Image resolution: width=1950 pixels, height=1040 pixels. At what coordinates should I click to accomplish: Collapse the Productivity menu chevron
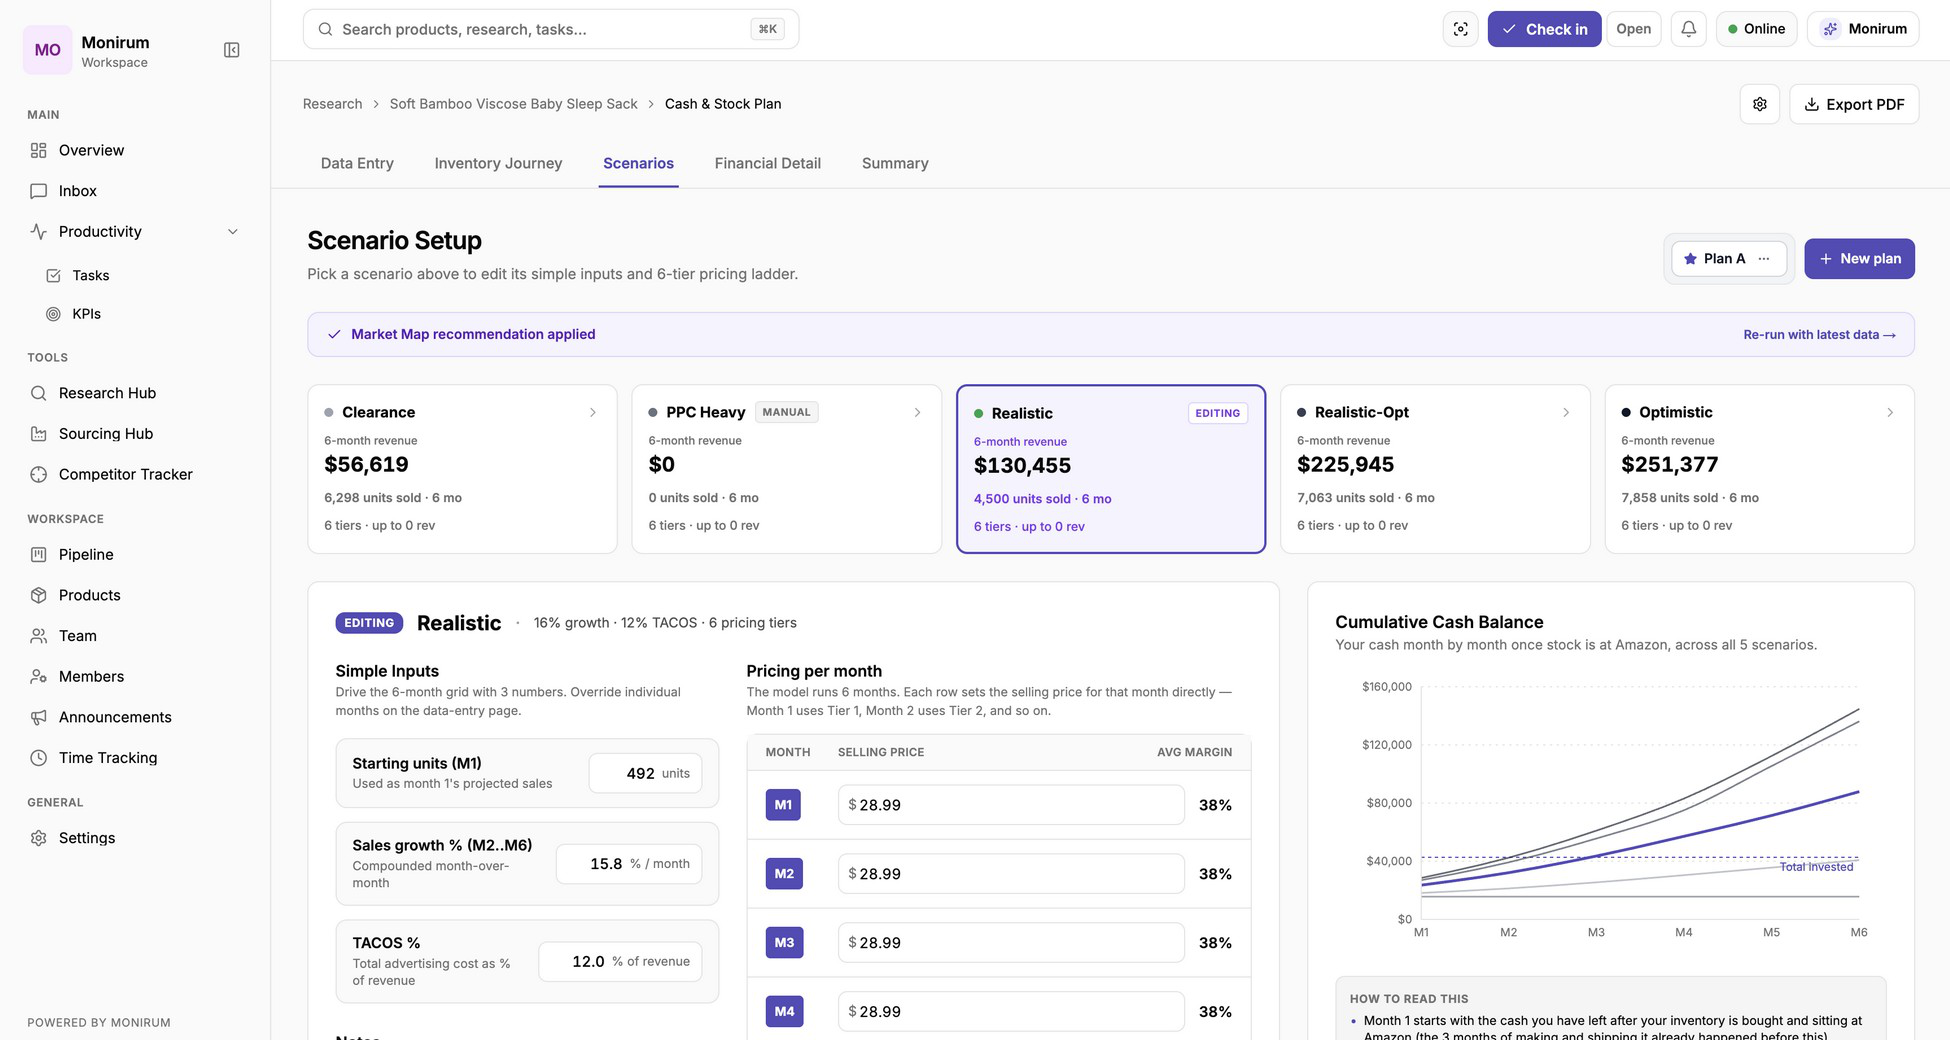pos(233,232)
